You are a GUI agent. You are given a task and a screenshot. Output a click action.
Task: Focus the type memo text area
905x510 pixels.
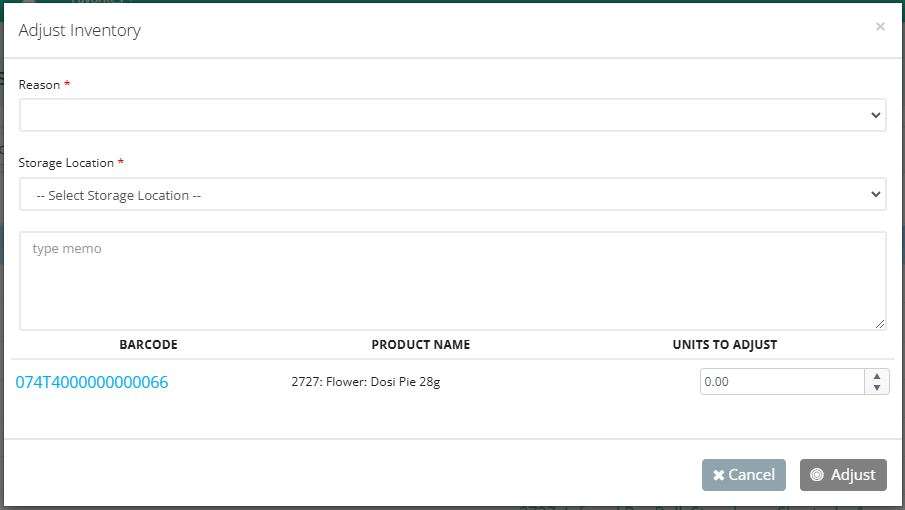[x=452, y=281]
